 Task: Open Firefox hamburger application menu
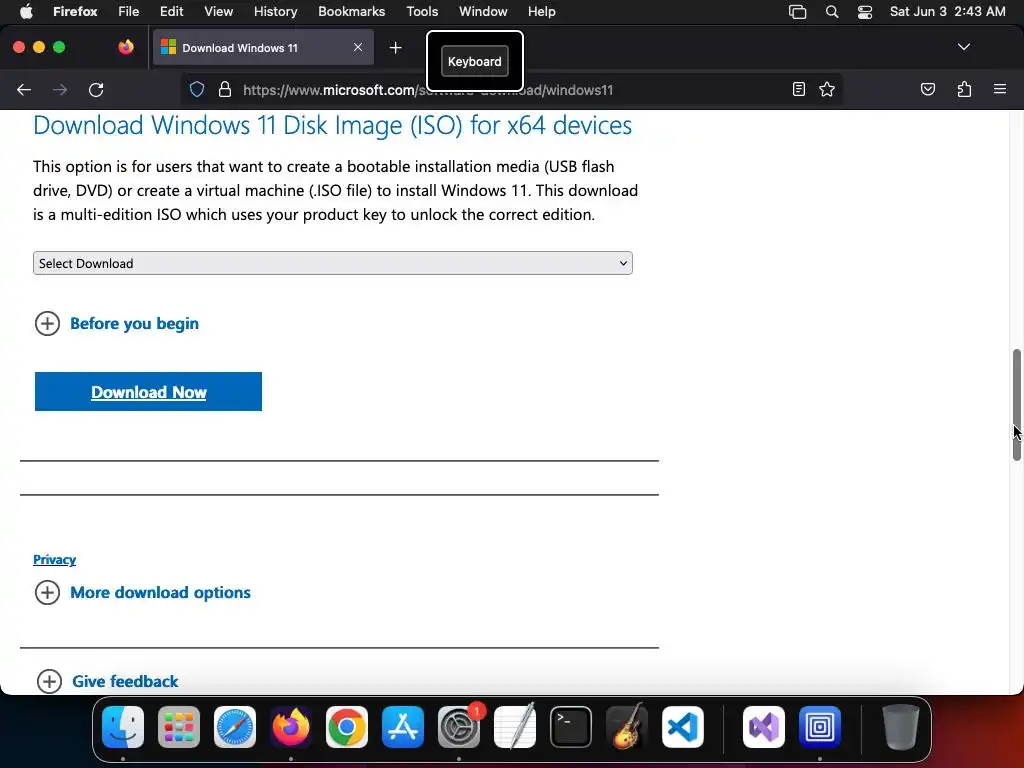1000,89
